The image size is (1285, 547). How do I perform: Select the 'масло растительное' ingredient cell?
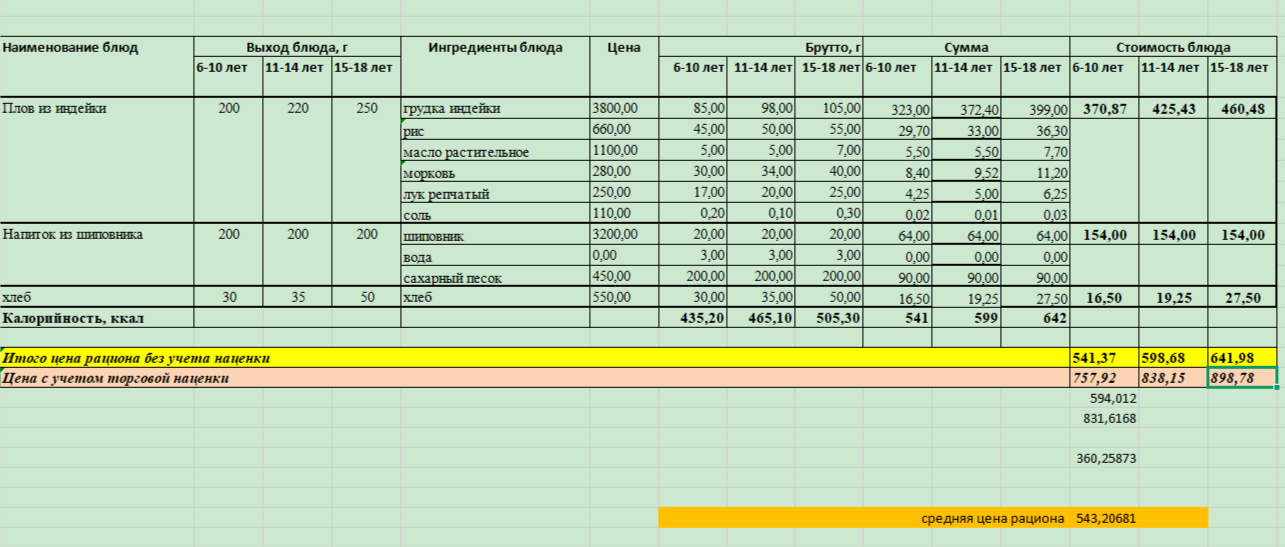click(x=465, y=152)
